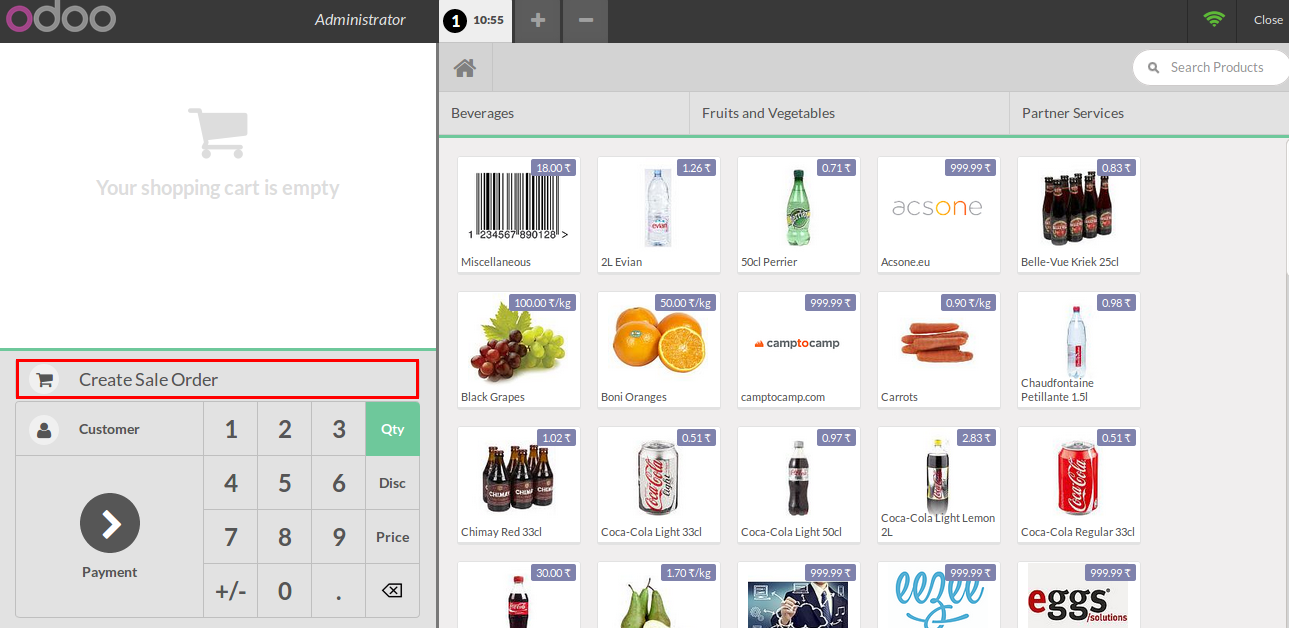This screenshot has height=628, width=1289.
Task: Open the Partner Services category
Action: click(1149, 113)
